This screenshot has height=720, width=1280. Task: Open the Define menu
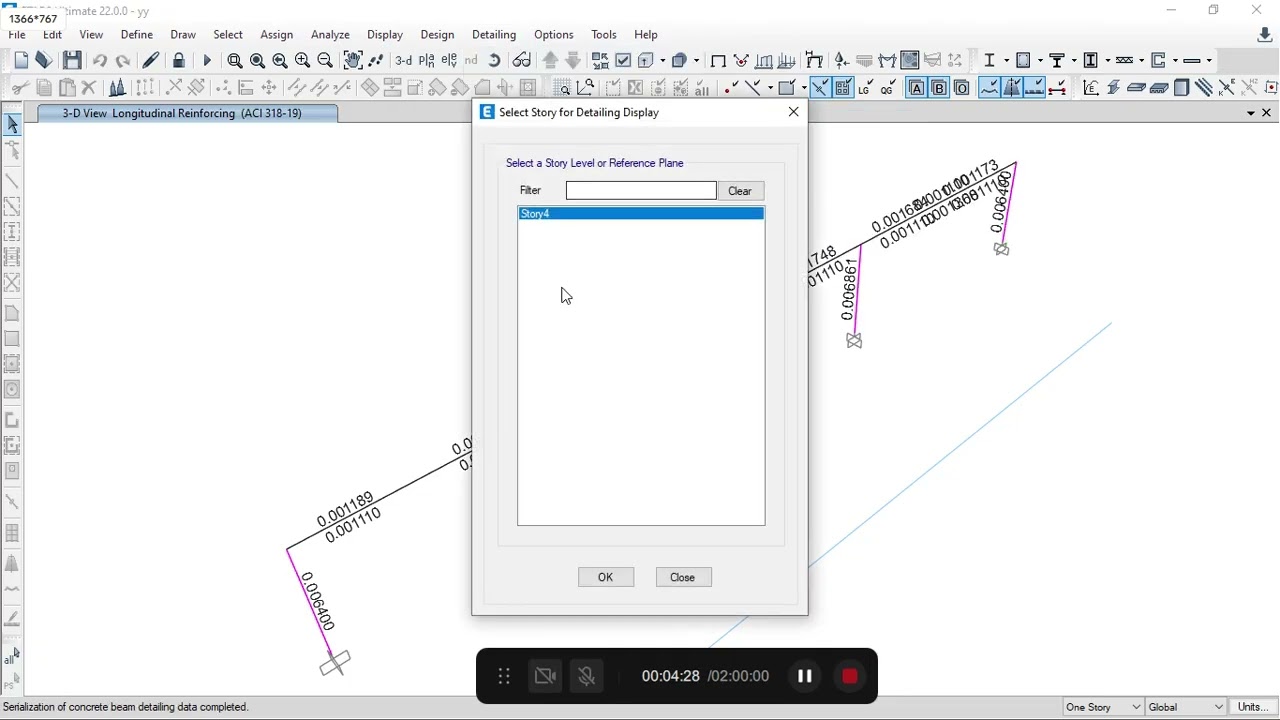(x=137, y=35)
